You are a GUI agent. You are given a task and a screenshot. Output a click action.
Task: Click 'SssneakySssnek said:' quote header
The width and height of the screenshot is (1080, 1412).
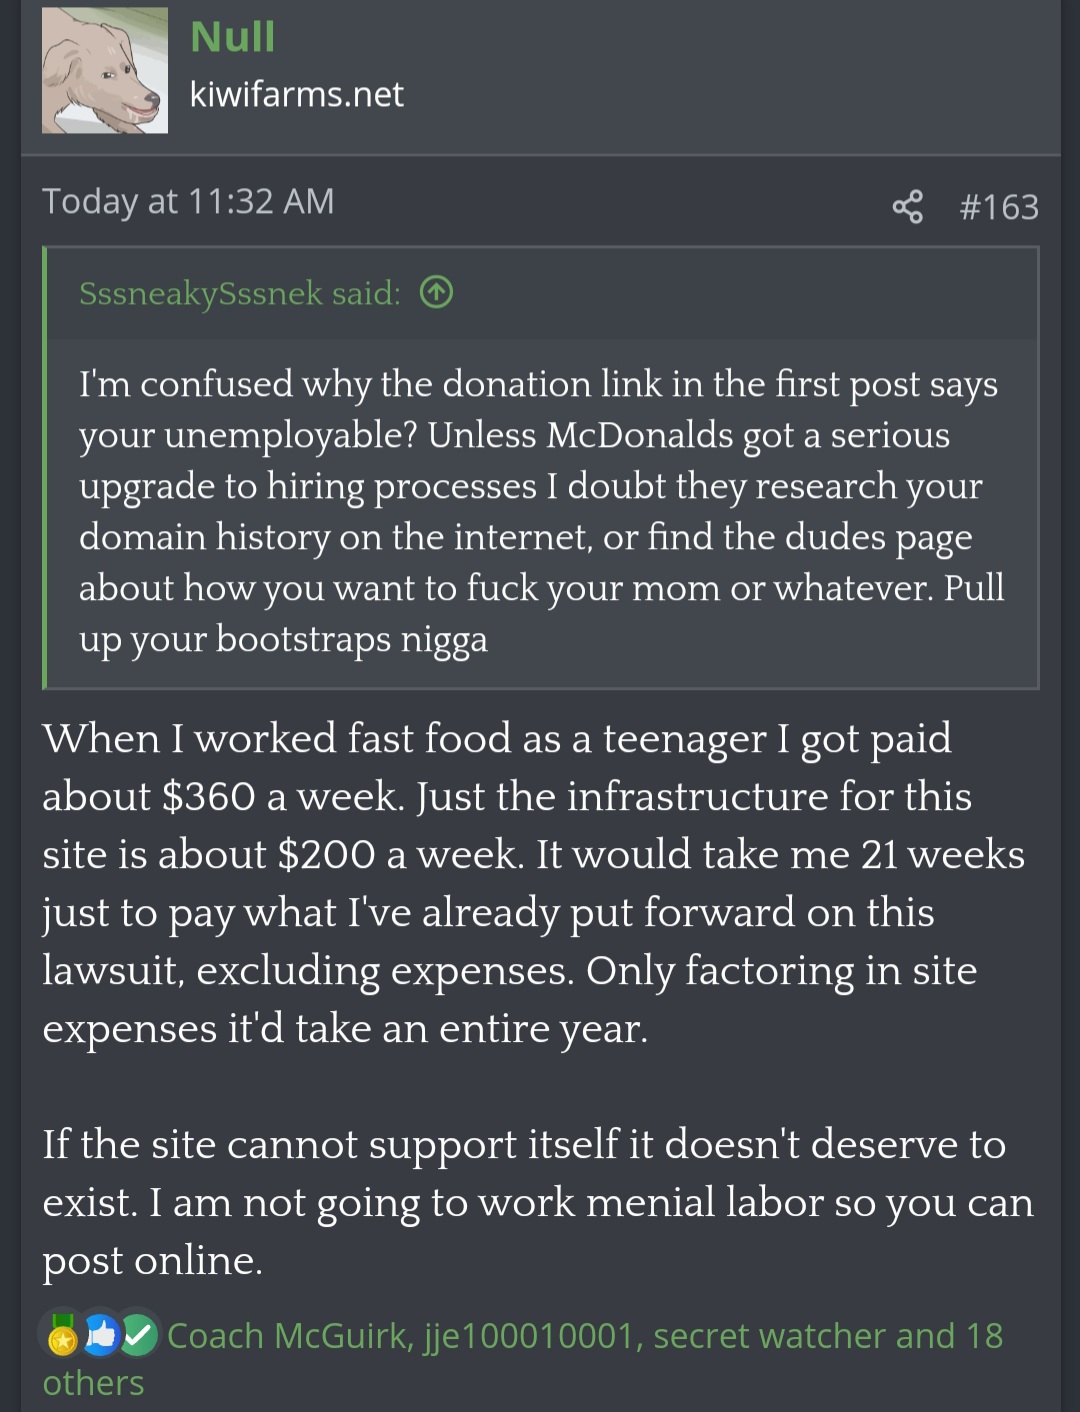pos(240,293)
